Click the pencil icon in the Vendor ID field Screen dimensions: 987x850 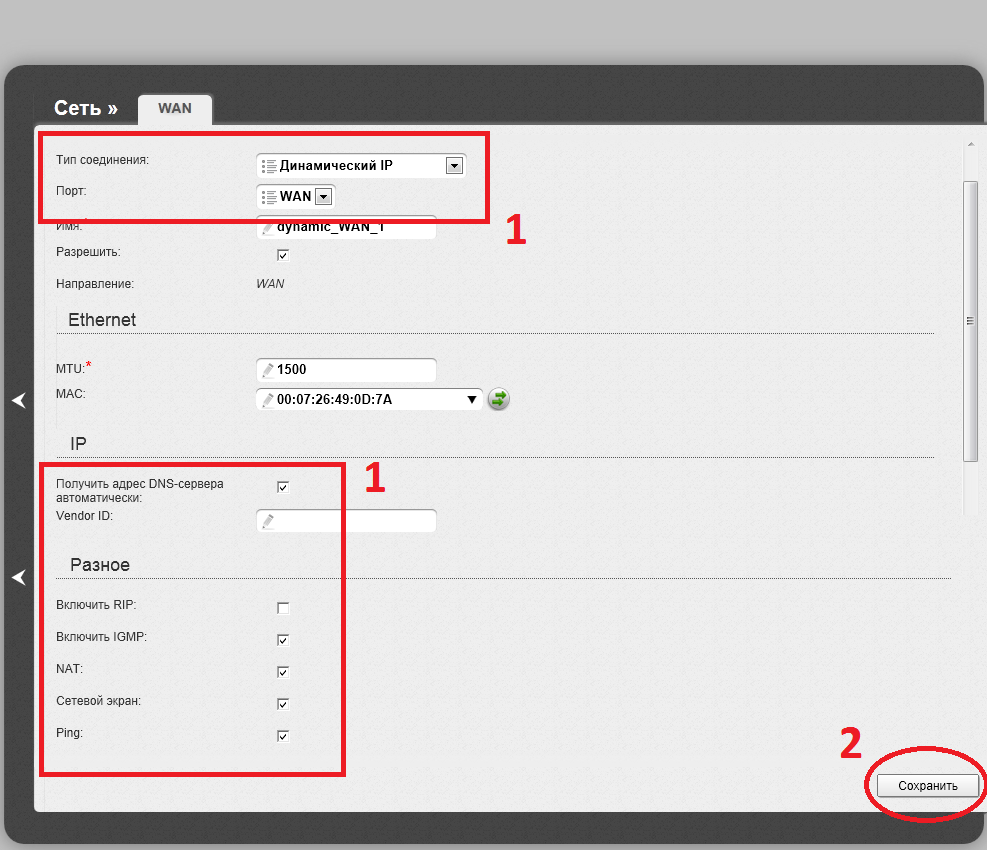267,521
